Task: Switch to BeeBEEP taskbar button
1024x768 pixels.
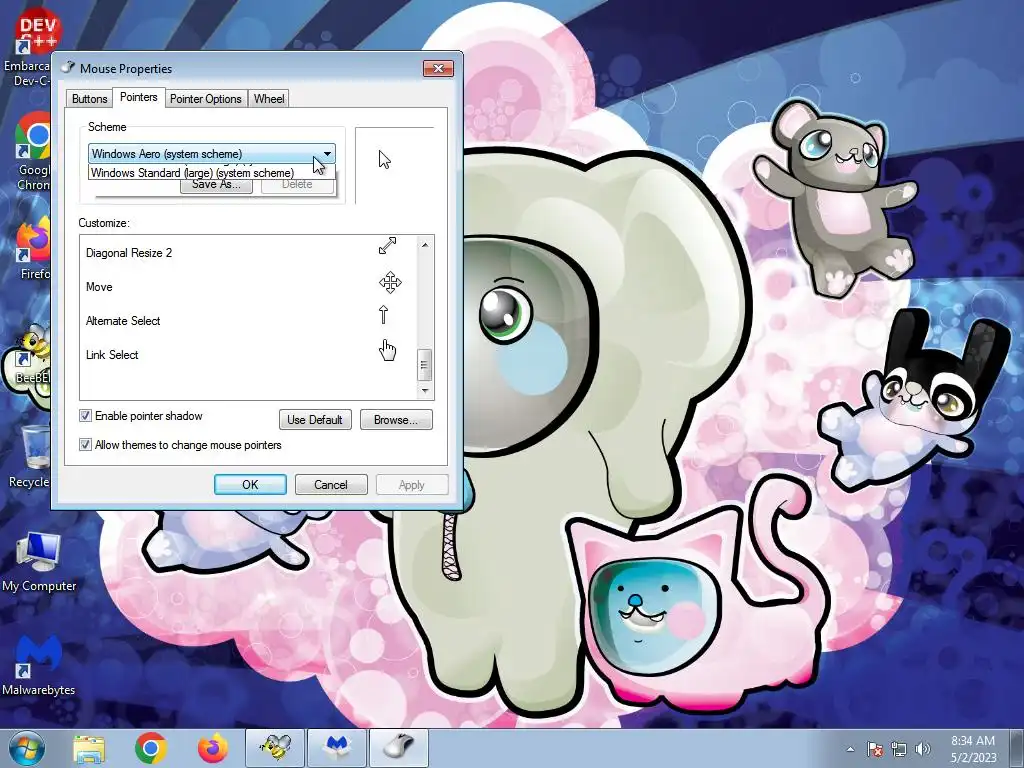Action: click(275, 748)
